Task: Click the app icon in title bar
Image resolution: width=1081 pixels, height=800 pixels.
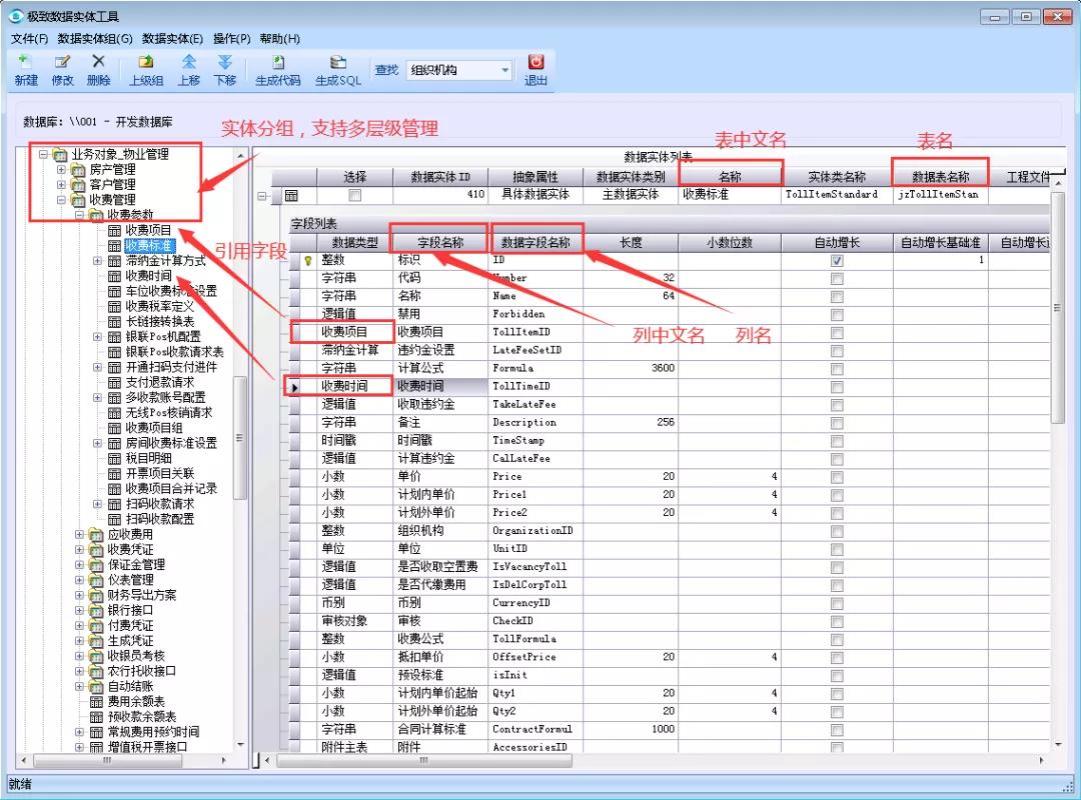Action: [x=16, y=15]
